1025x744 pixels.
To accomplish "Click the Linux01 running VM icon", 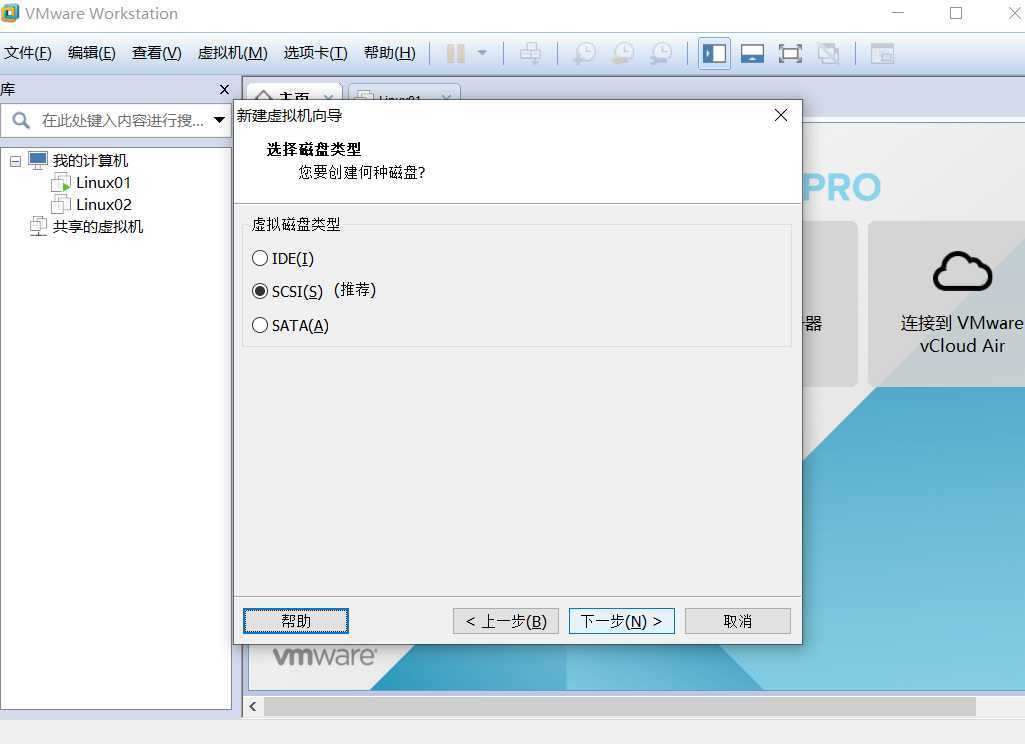I will click(61, 183).
